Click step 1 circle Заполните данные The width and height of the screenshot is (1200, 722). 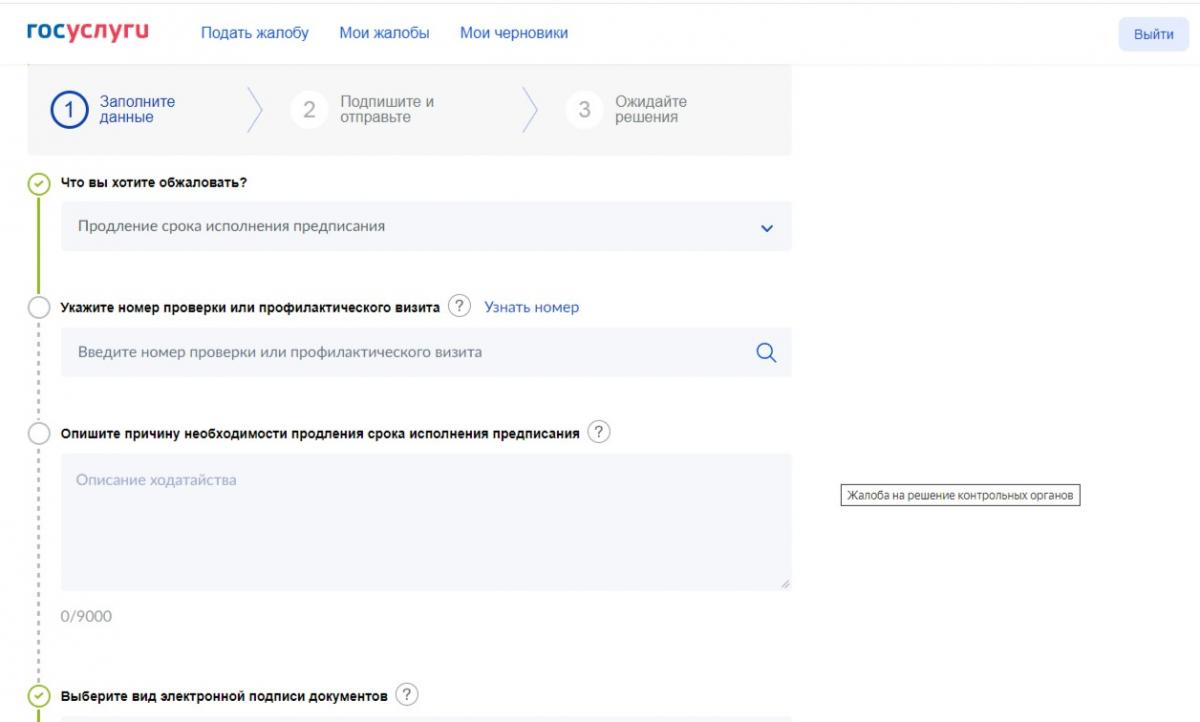[69, 110]
